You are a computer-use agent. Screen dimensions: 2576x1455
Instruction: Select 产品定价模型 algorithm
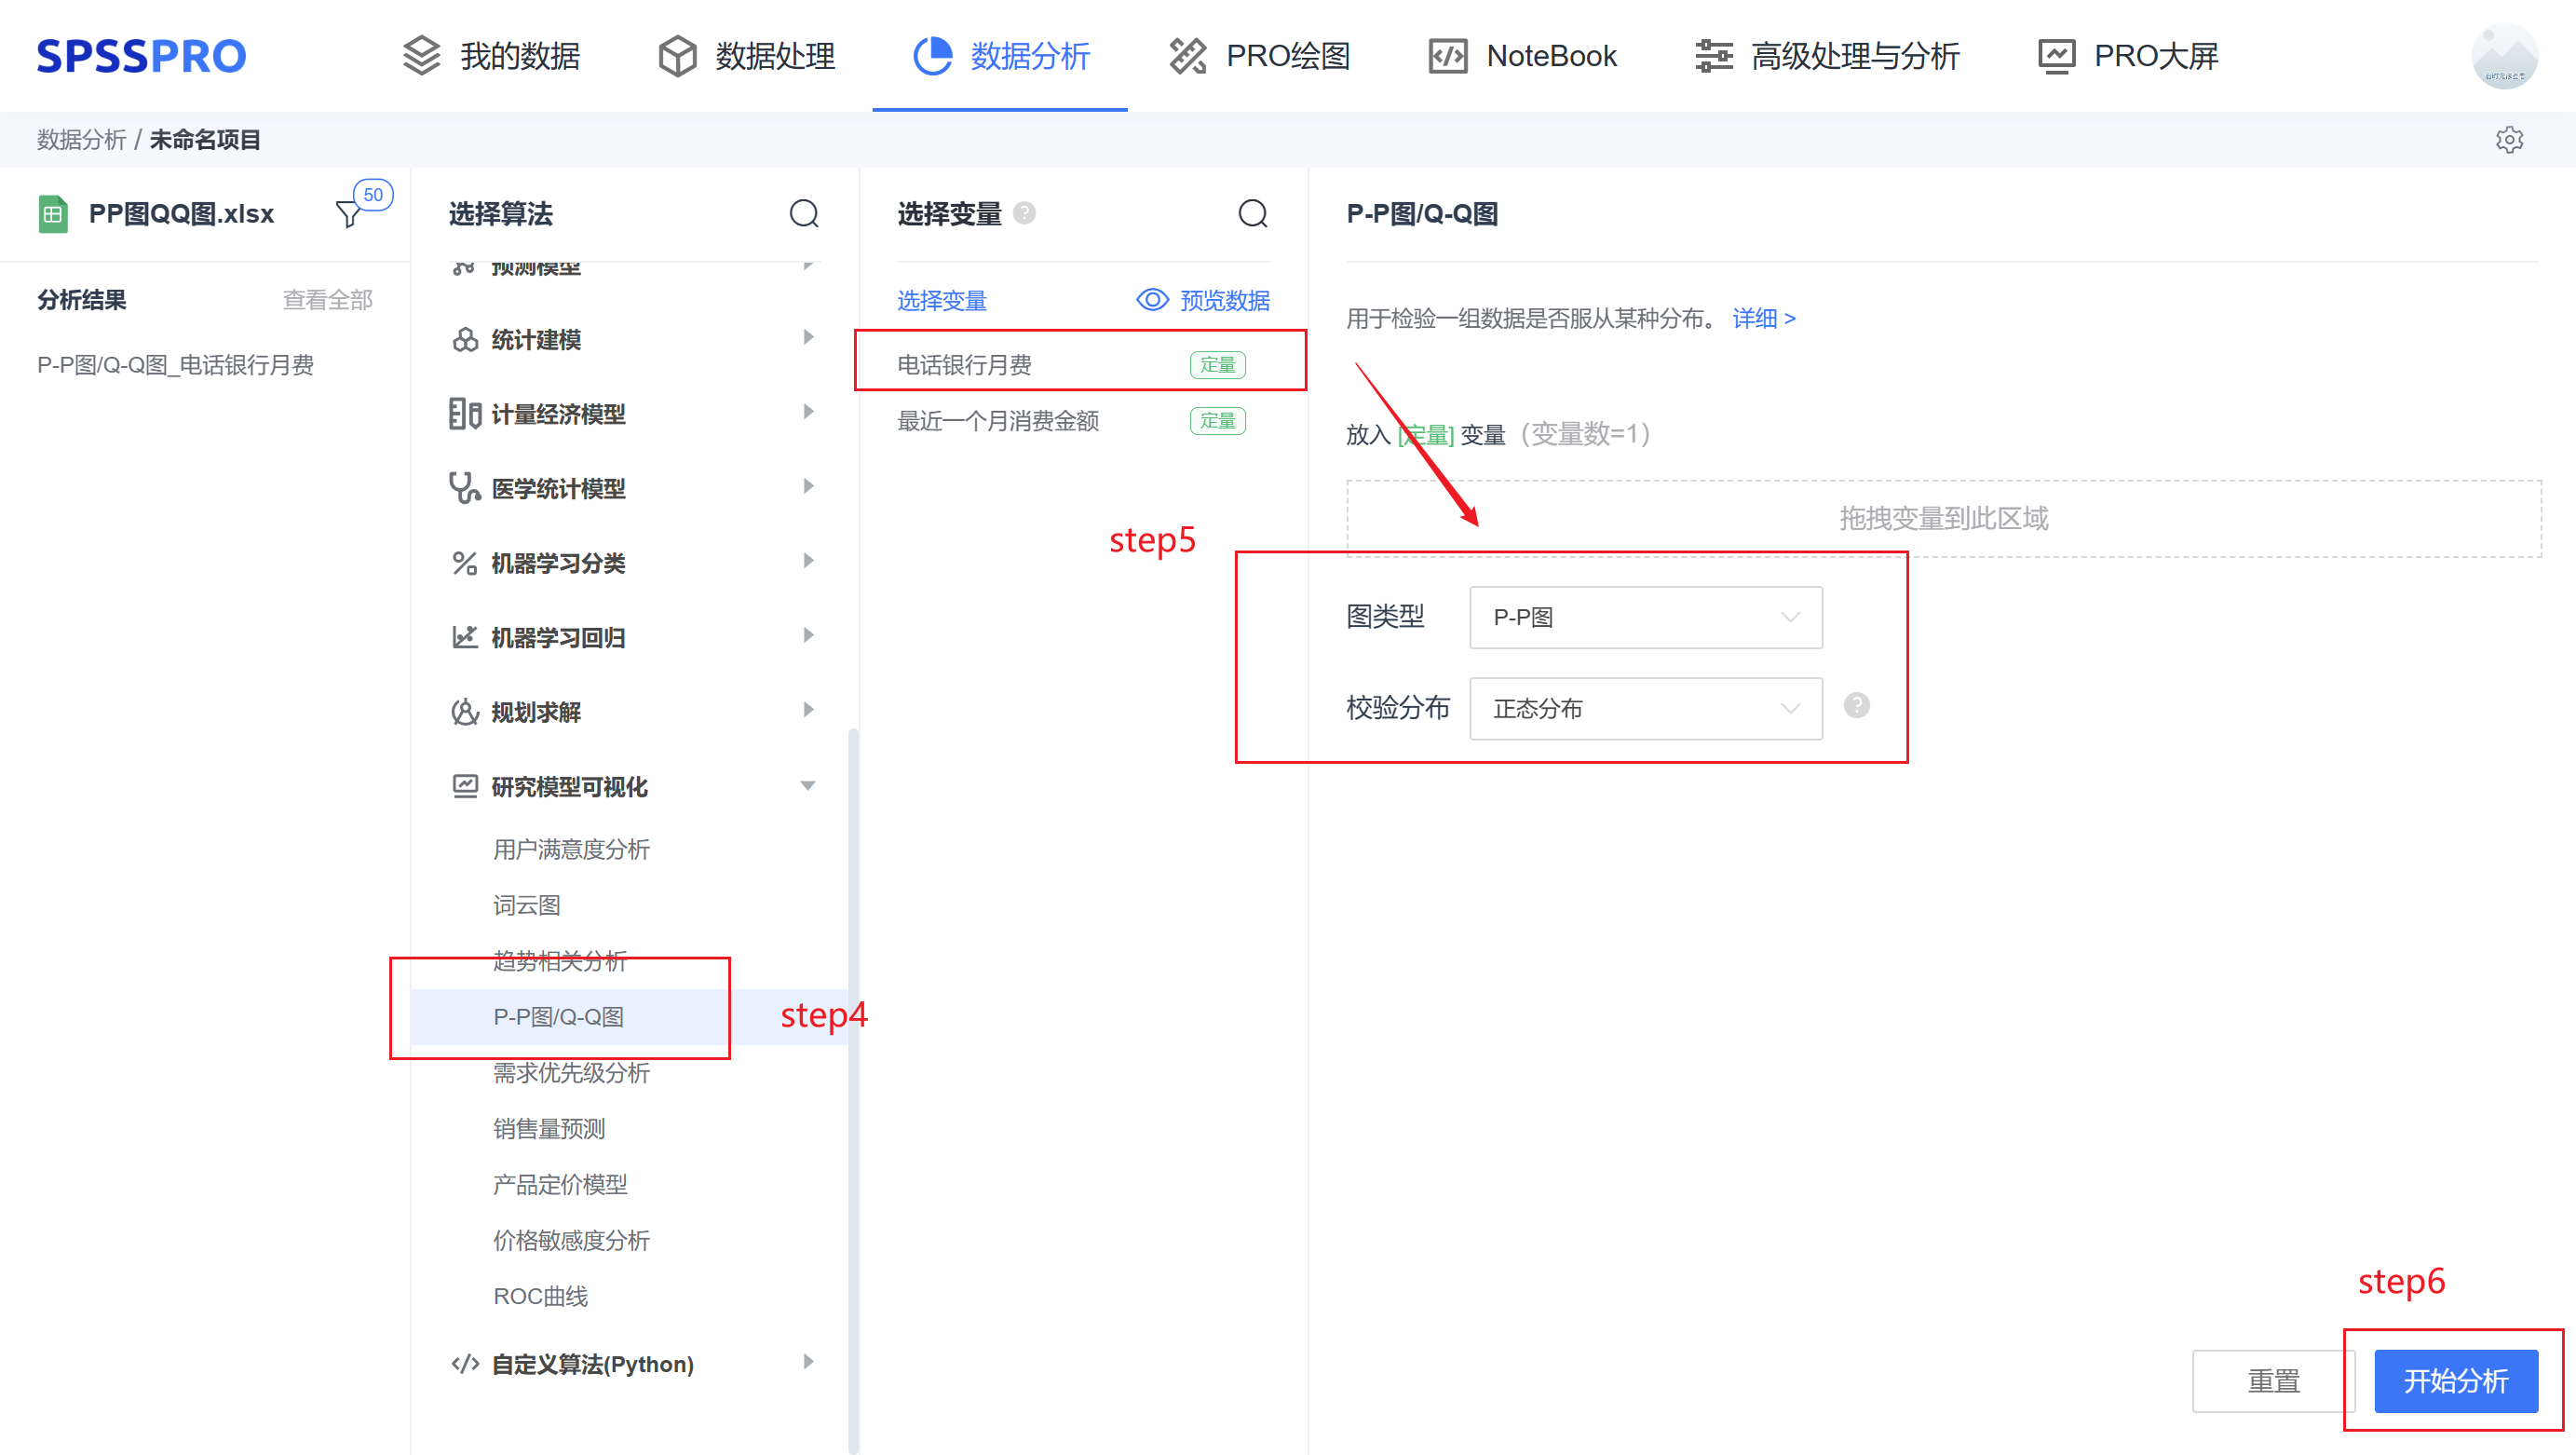[x=560, y=1185]
